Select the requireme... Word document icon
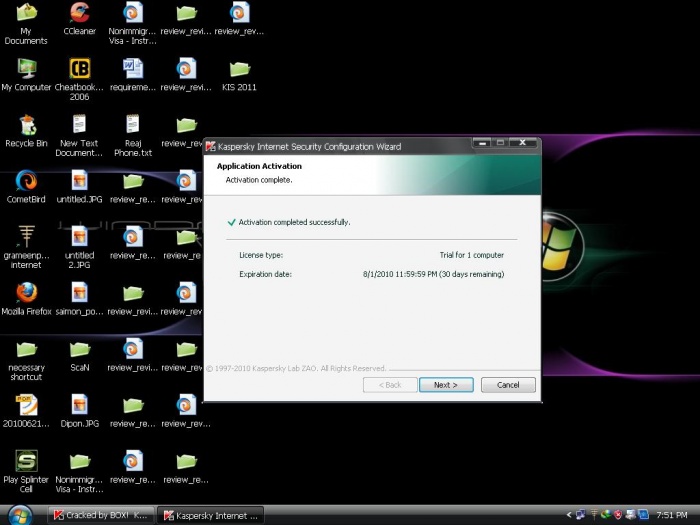 (x=133, y=75)
